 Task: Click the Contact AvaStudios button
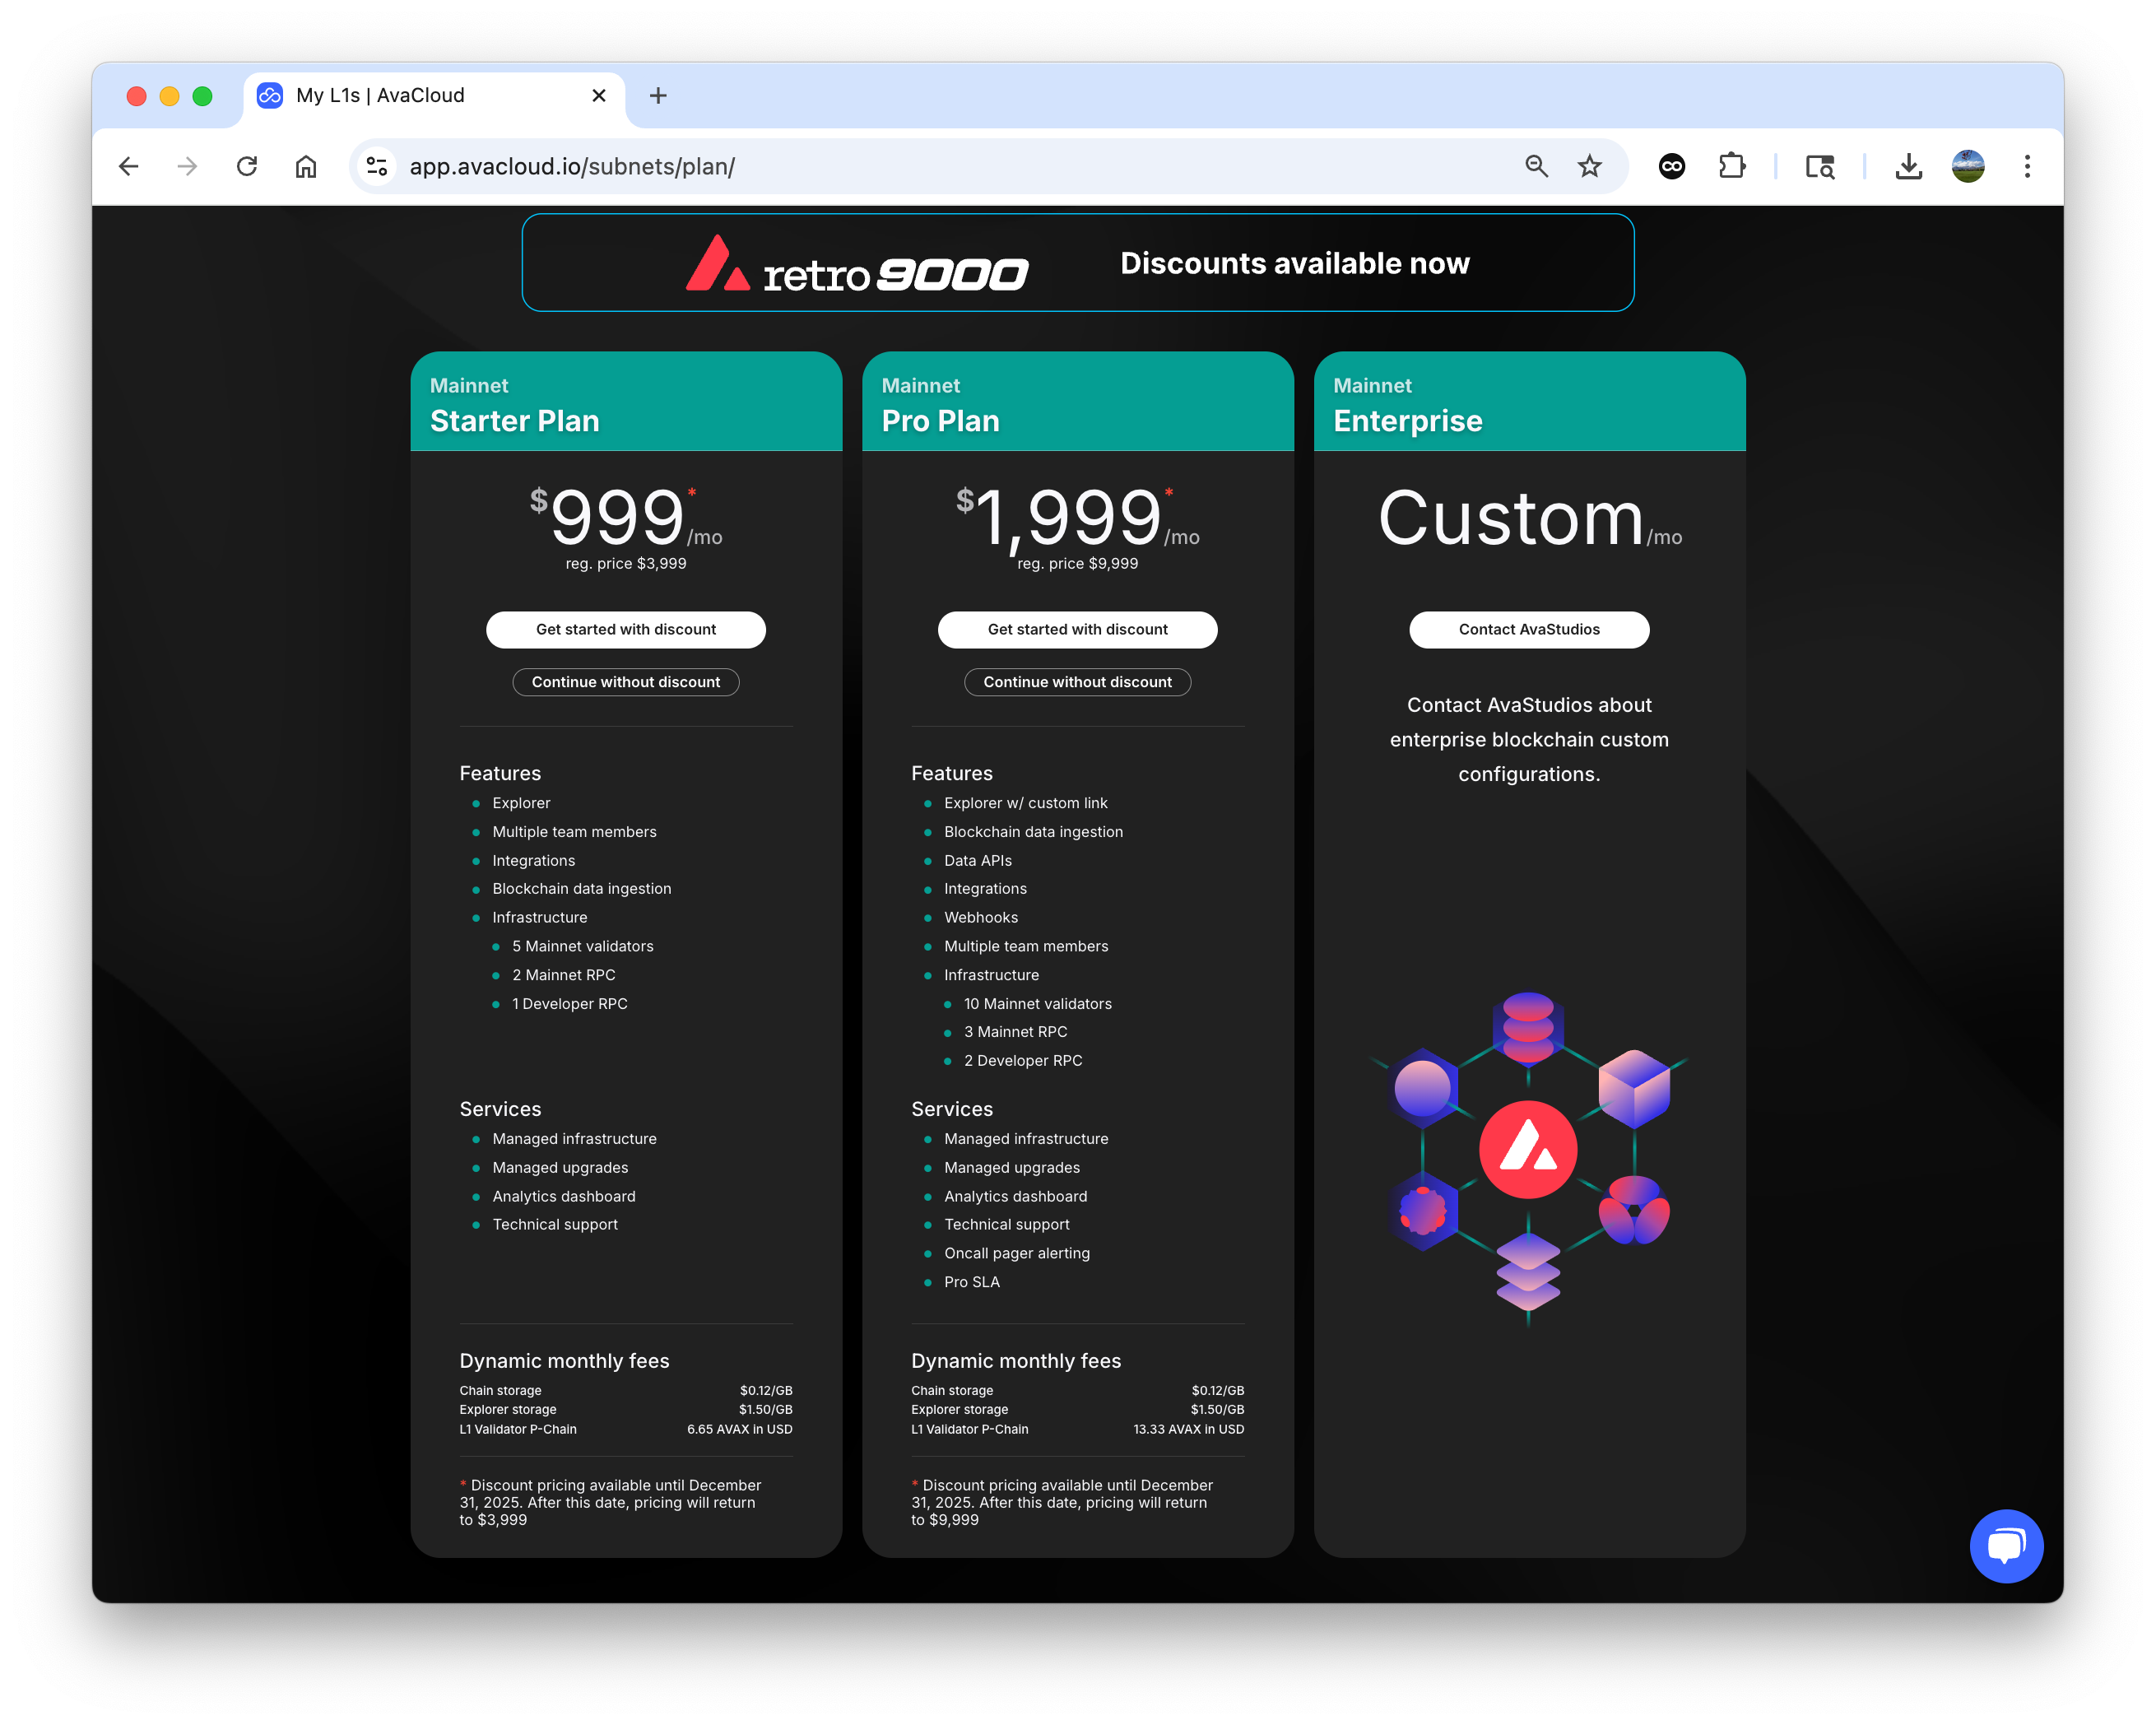[1528, 629]
